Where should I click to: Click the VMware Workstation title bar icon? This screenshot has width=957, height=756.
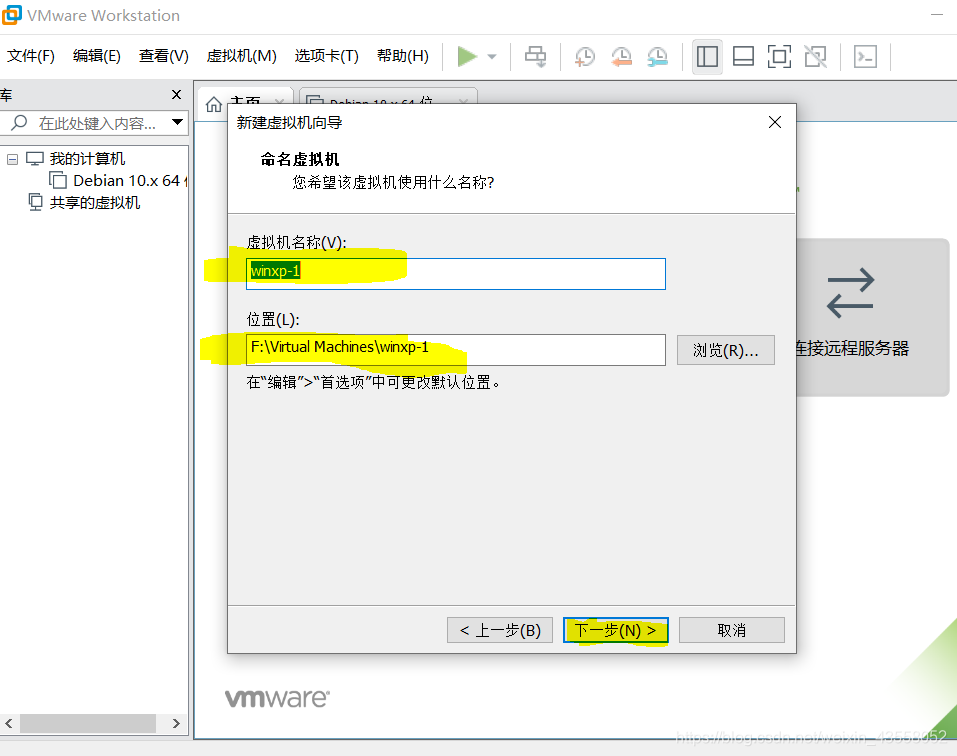(x=12, y=15)
